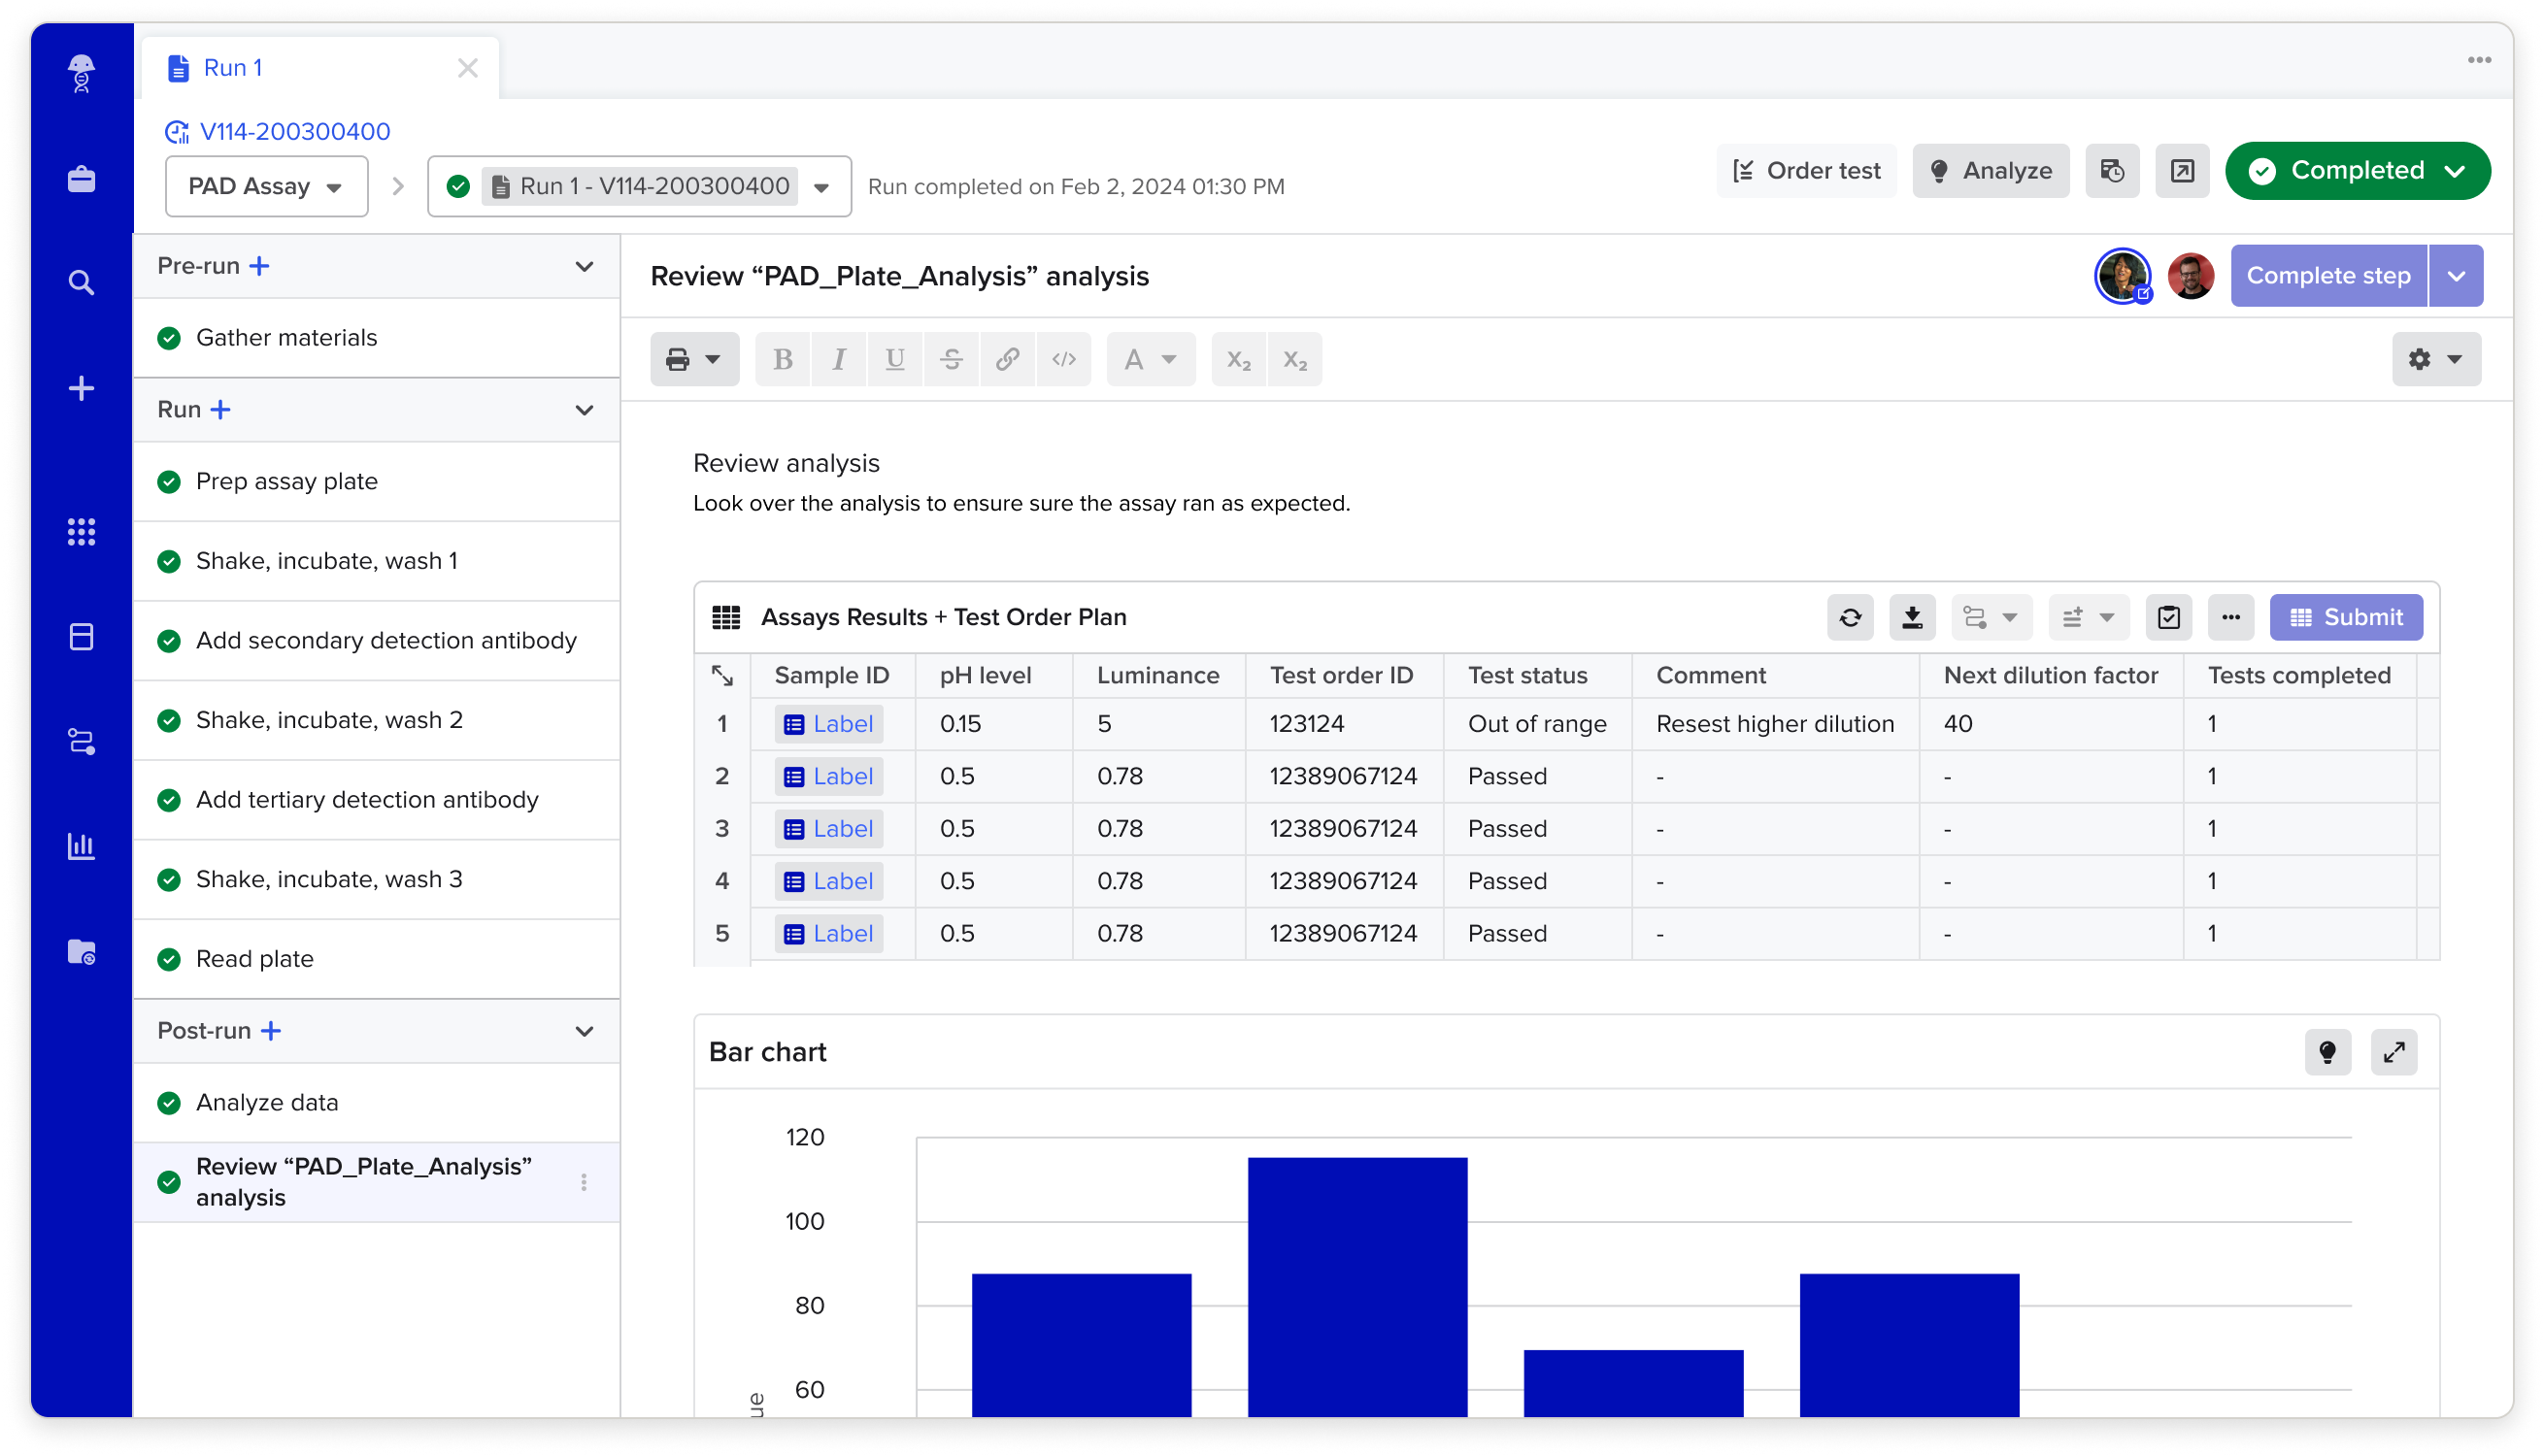
Task: Insert a link with the link icon
Action: coord(1007,359)
